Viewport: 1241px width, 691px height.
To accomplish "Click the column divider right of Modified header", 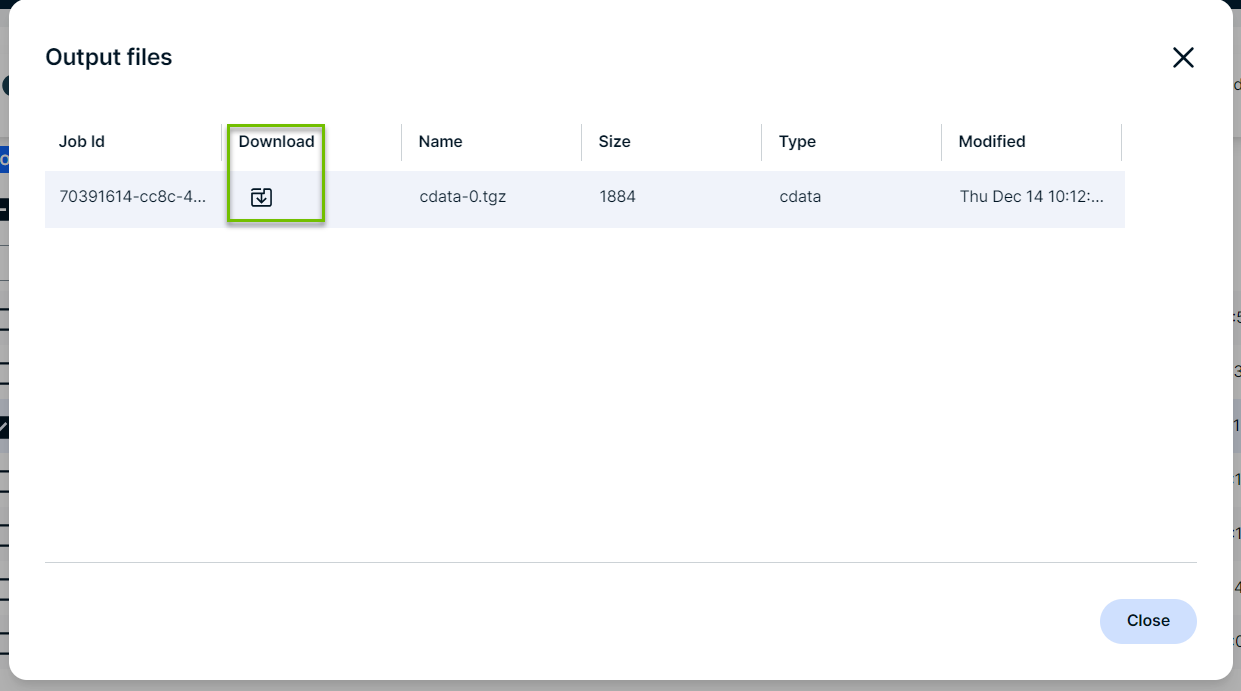I will [1121, 142].
